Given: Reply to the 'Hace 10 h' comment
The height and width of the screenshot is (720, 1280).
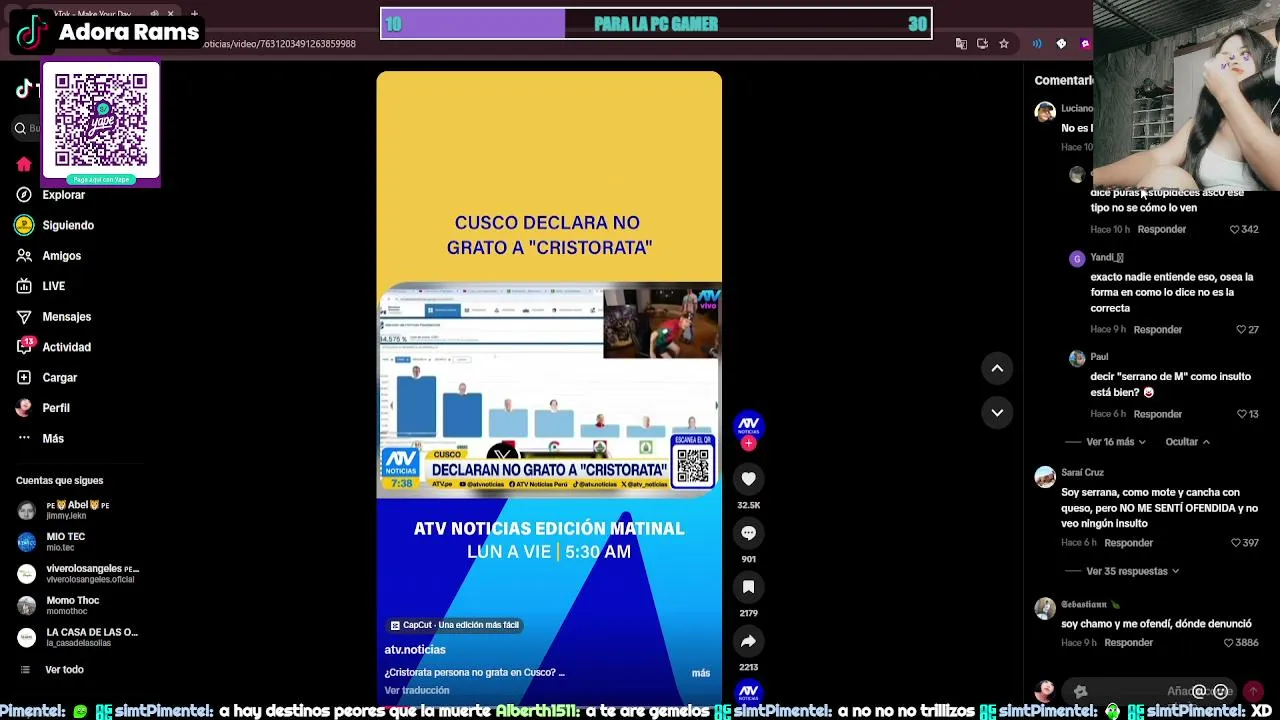Looking at the screenshot, I should coord(1162,230).
